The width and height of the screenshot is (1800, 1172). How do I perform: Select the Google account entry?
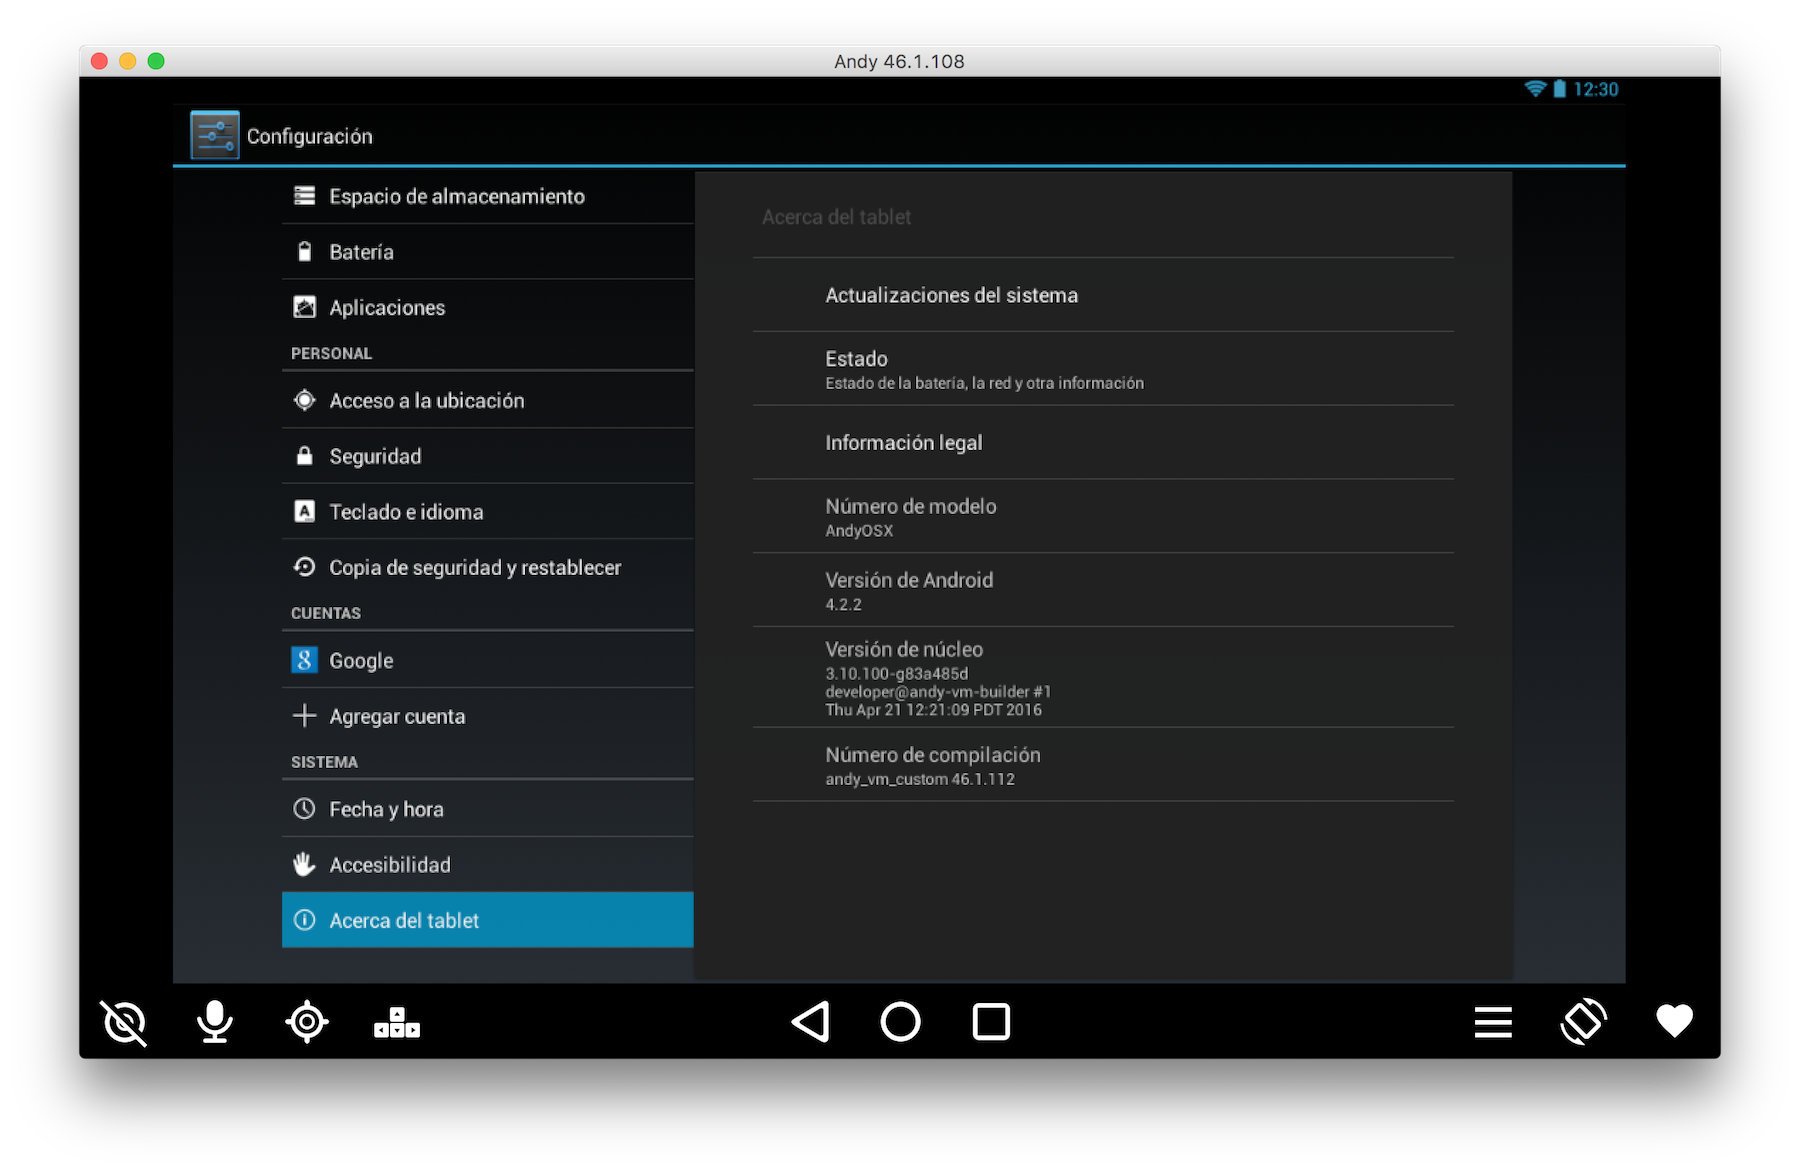click(488, 660)
